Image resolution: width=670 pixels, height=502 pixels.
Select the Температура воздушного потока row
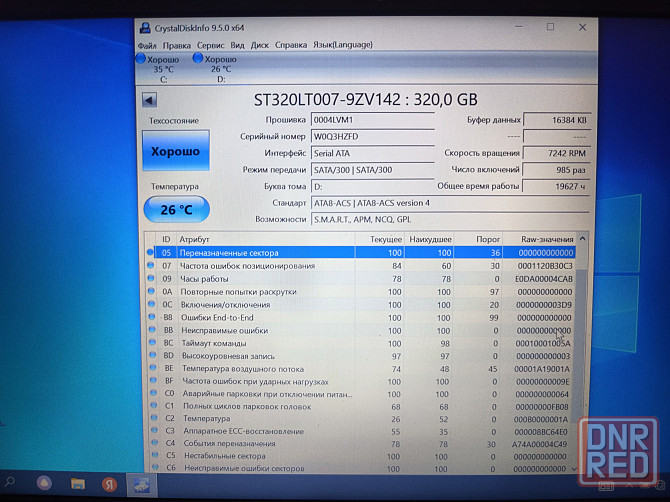tap(362, 369)
